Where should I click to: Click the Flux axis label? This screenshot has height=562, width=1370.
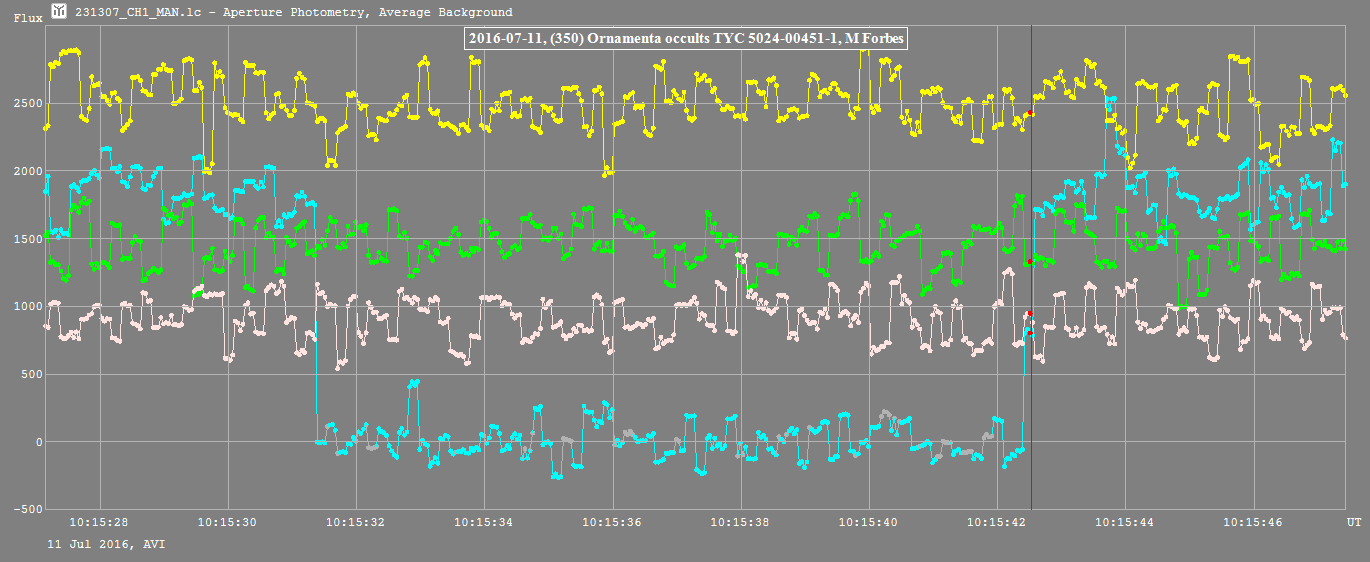pos(27,17)
